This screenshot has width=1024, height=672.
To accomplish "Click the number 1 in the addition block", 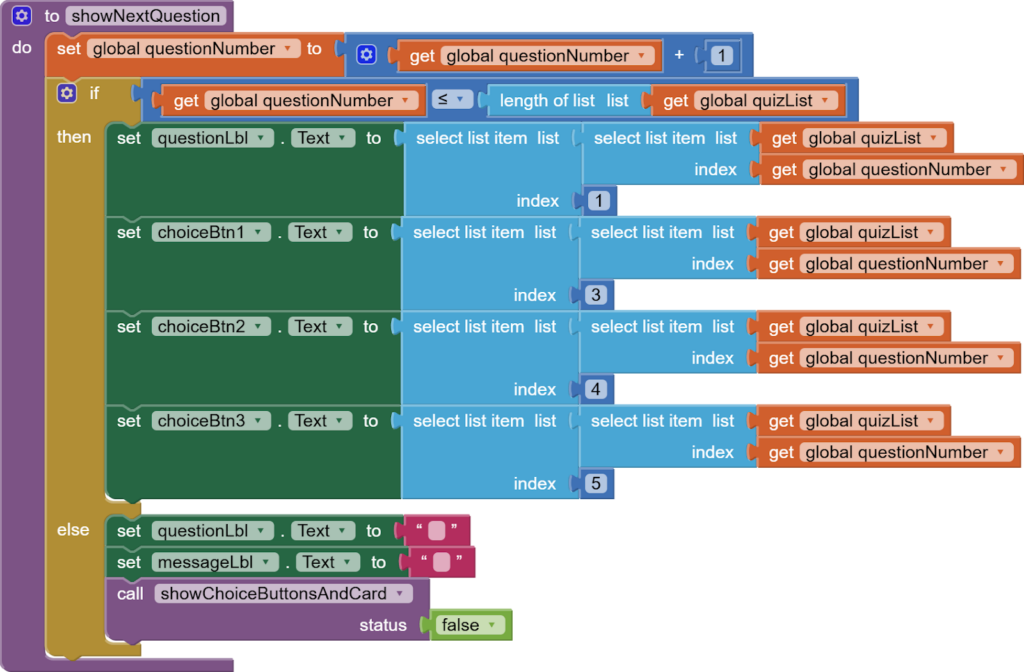I will pos(721,56).
